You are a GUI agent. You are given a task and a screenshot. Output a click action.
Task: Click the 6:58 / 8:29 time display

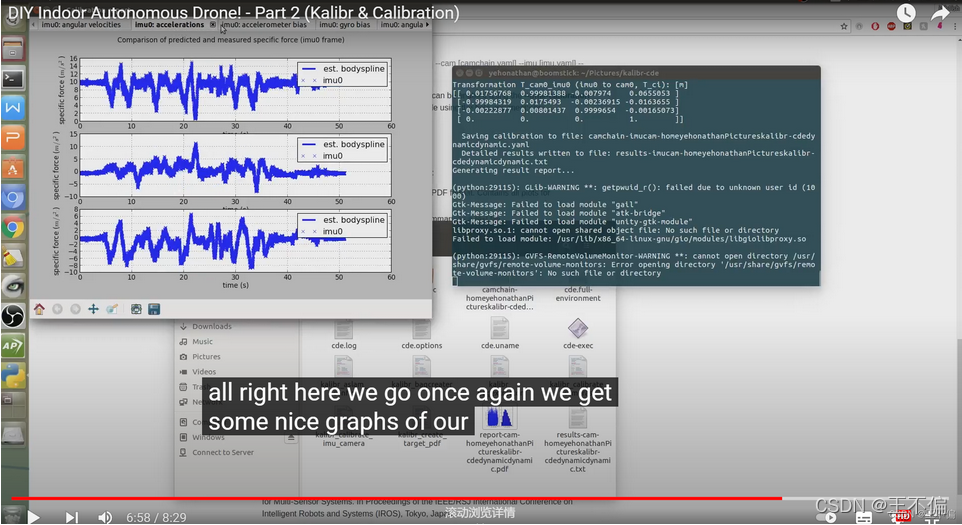[x=156, y=518]
